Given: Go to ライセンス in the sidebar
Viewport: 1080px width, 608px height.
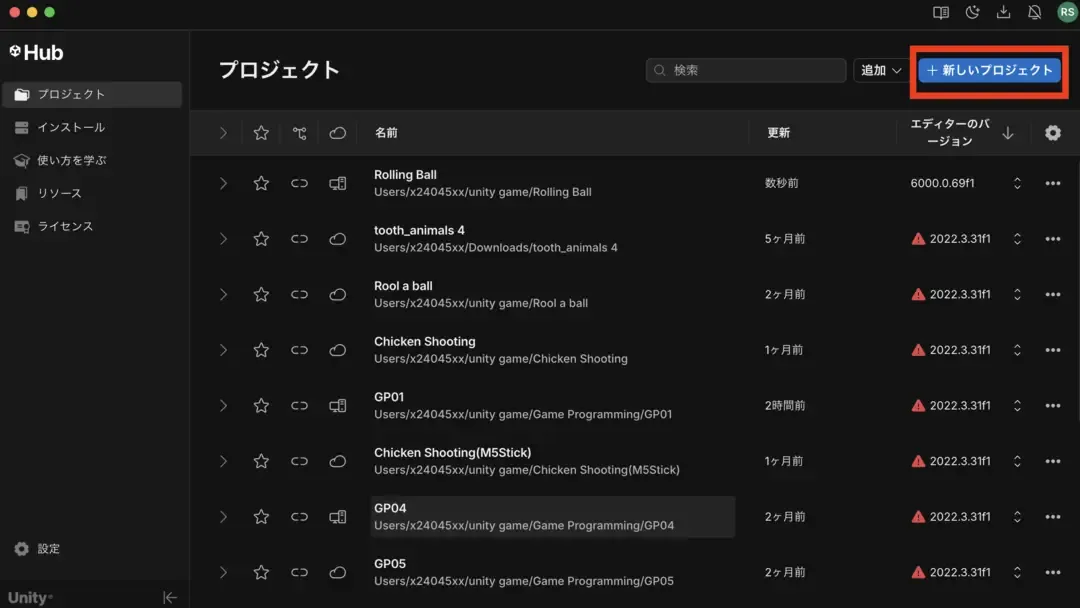Looking at the screenshot, I should (x=65, y=226).
